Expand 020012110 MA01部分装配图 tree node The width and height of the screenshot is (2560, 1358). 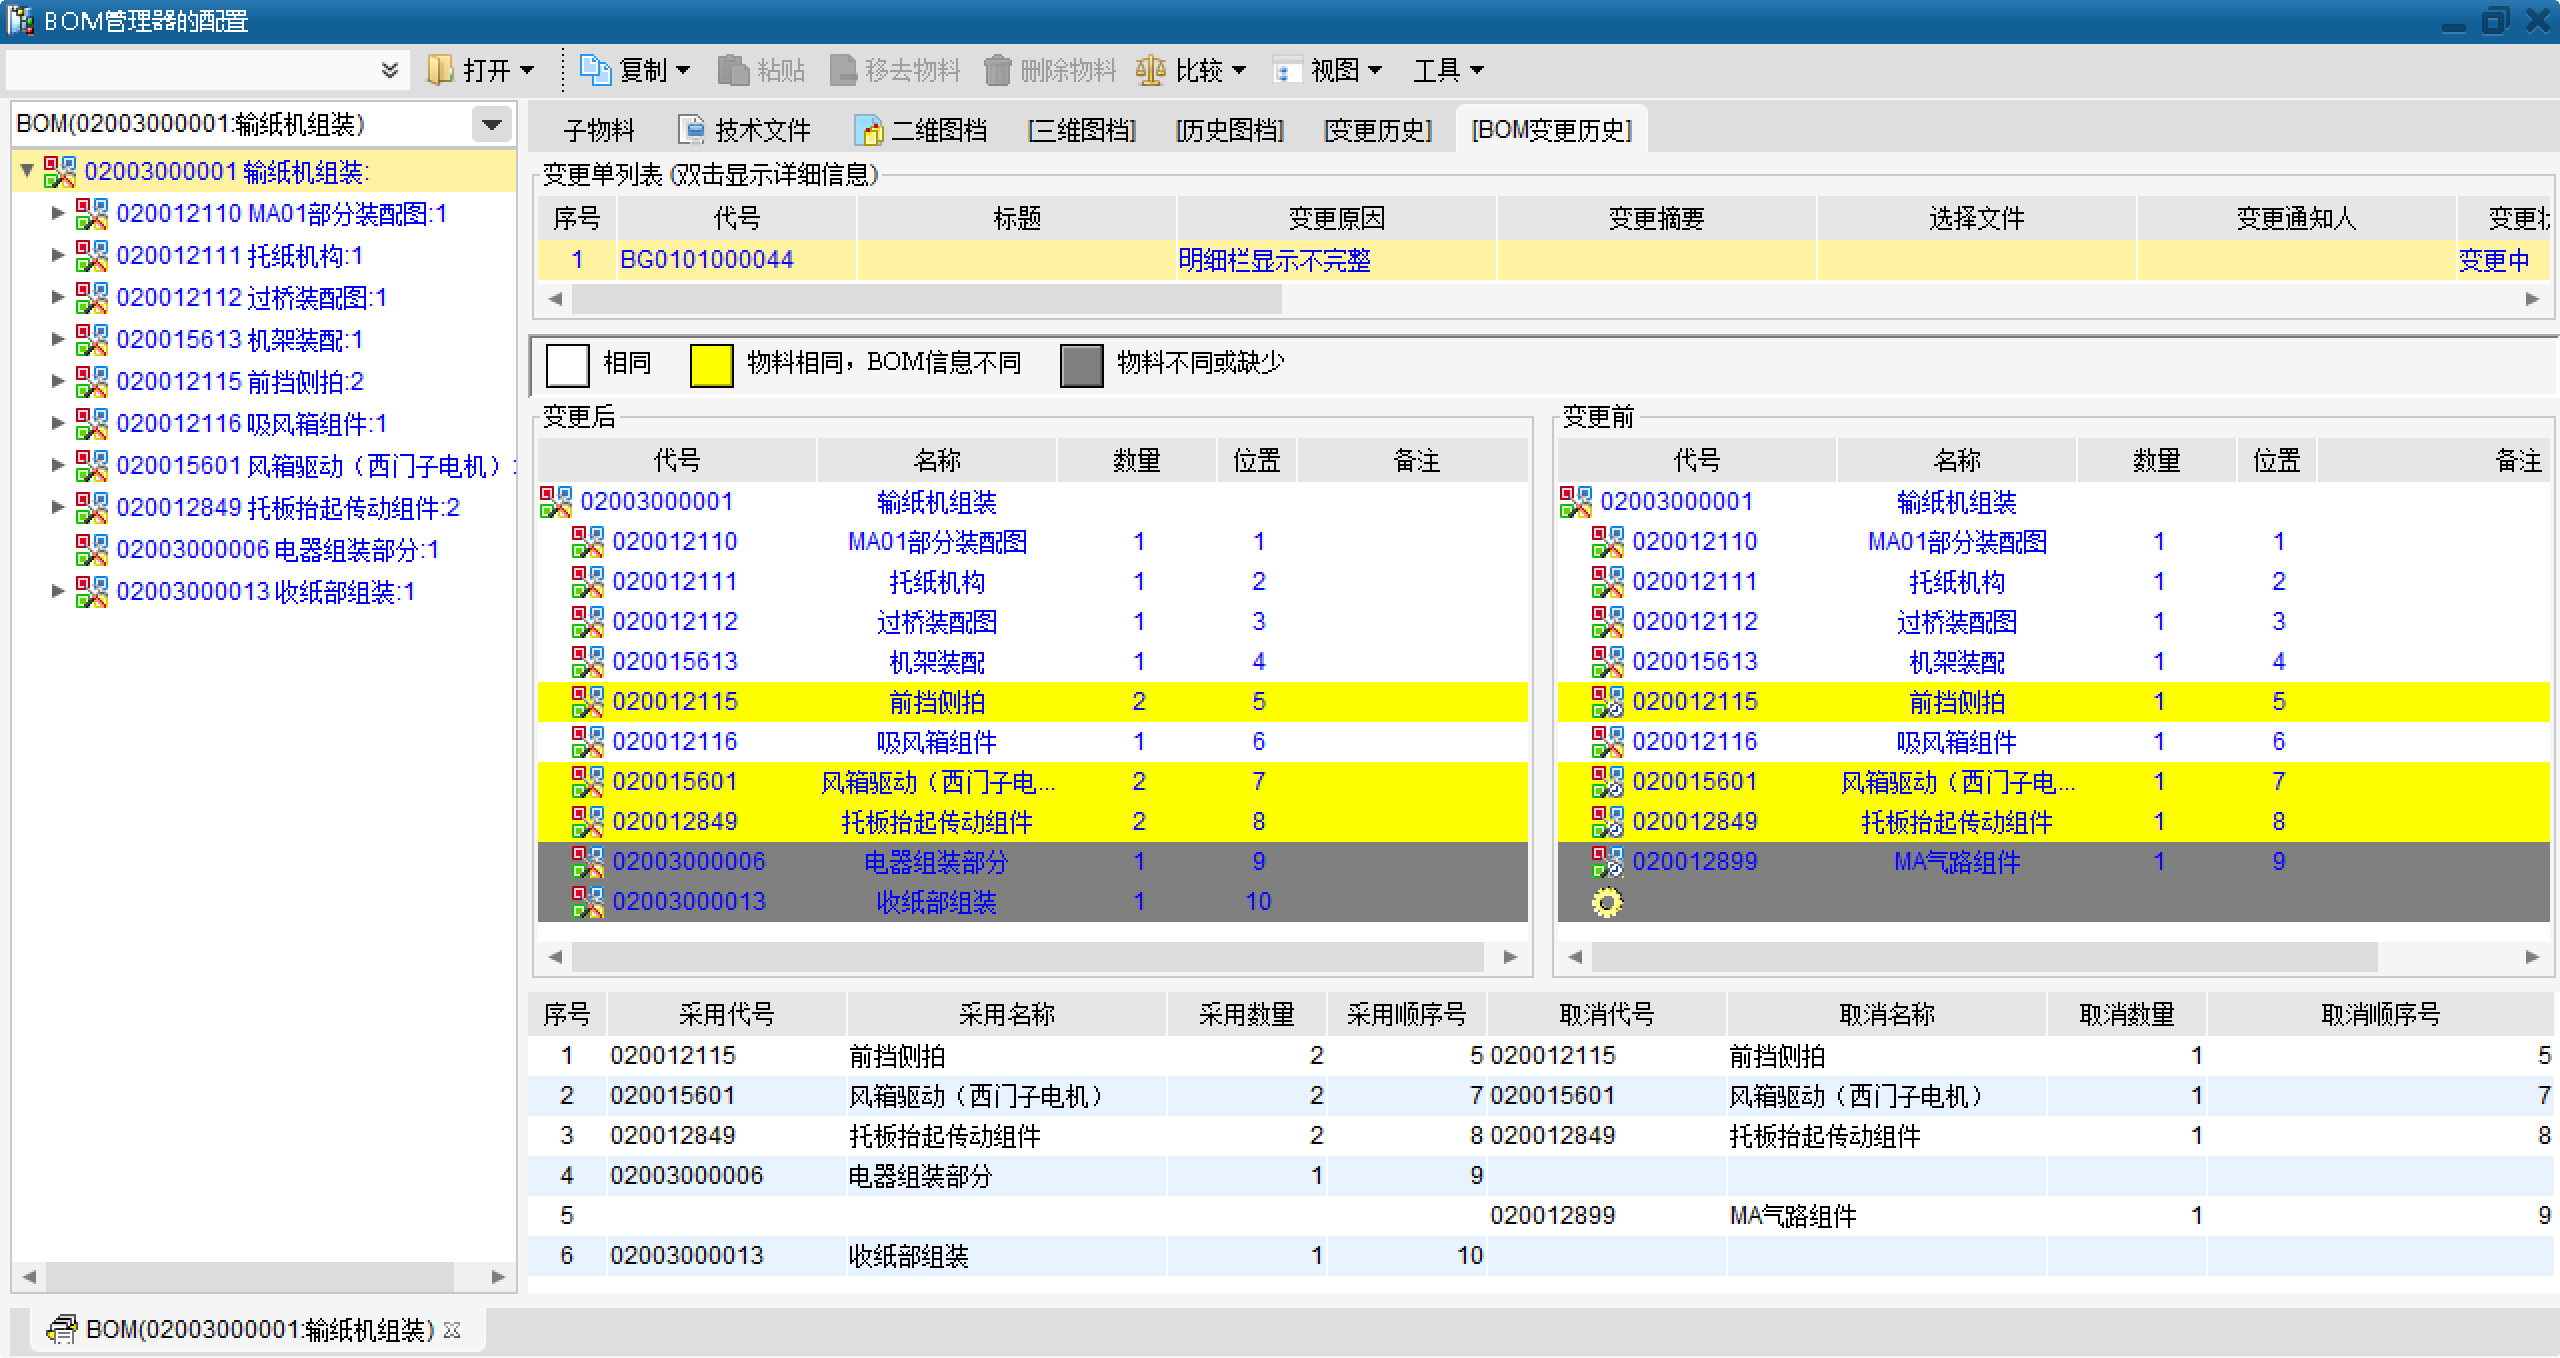tap(58, 213)
